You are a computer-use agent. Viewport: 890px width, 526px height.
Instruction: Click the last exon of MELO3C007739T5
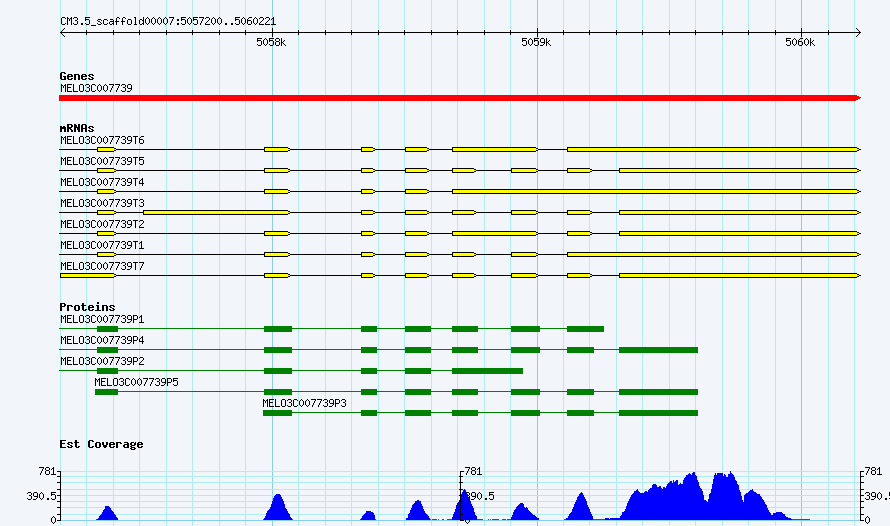pos(740,171)
